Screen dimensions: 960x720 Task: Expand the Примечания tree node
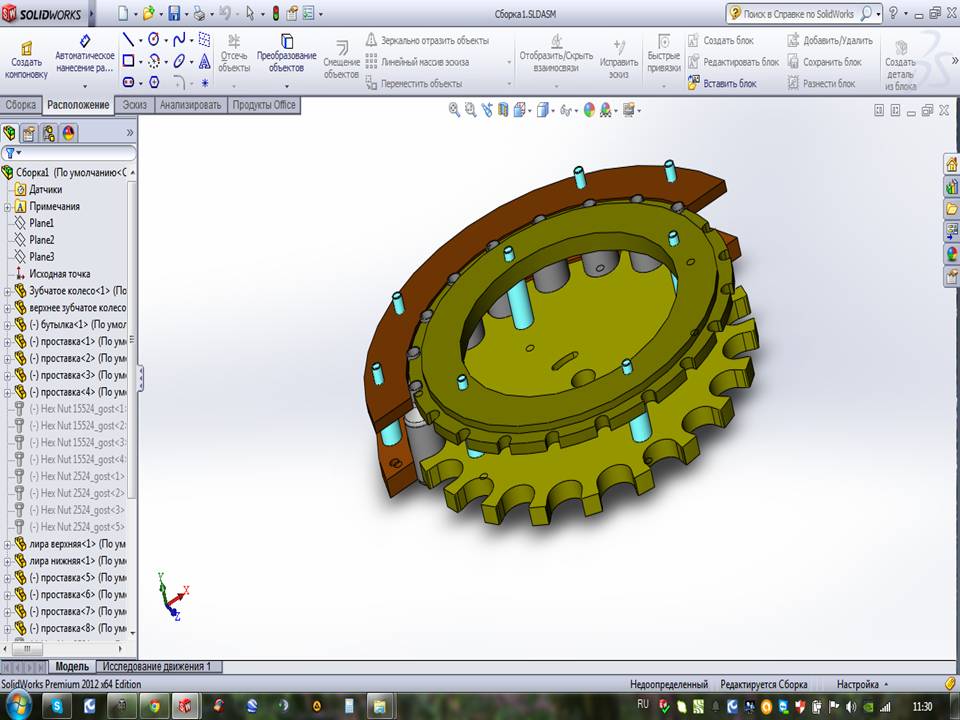(8, 206)
